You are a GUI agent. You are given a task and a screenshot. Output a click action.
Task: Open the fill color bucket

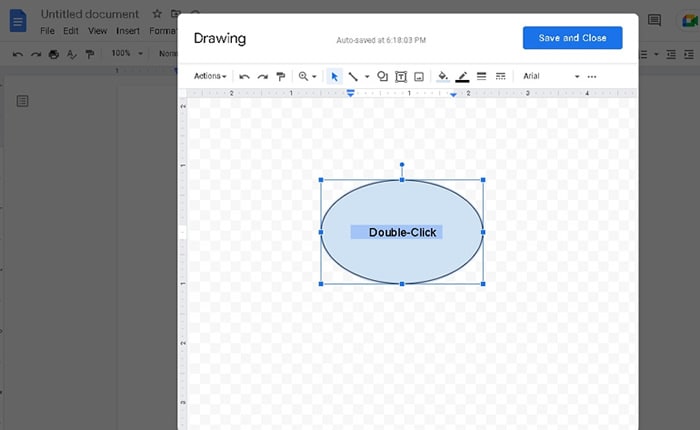pyautogui.click(x=442, y=76)
